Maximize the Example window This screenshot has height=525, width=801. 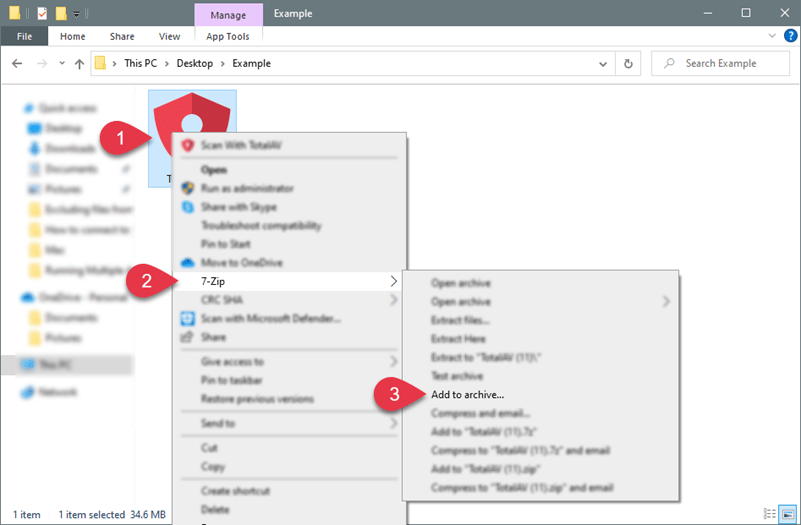point(746,13)
